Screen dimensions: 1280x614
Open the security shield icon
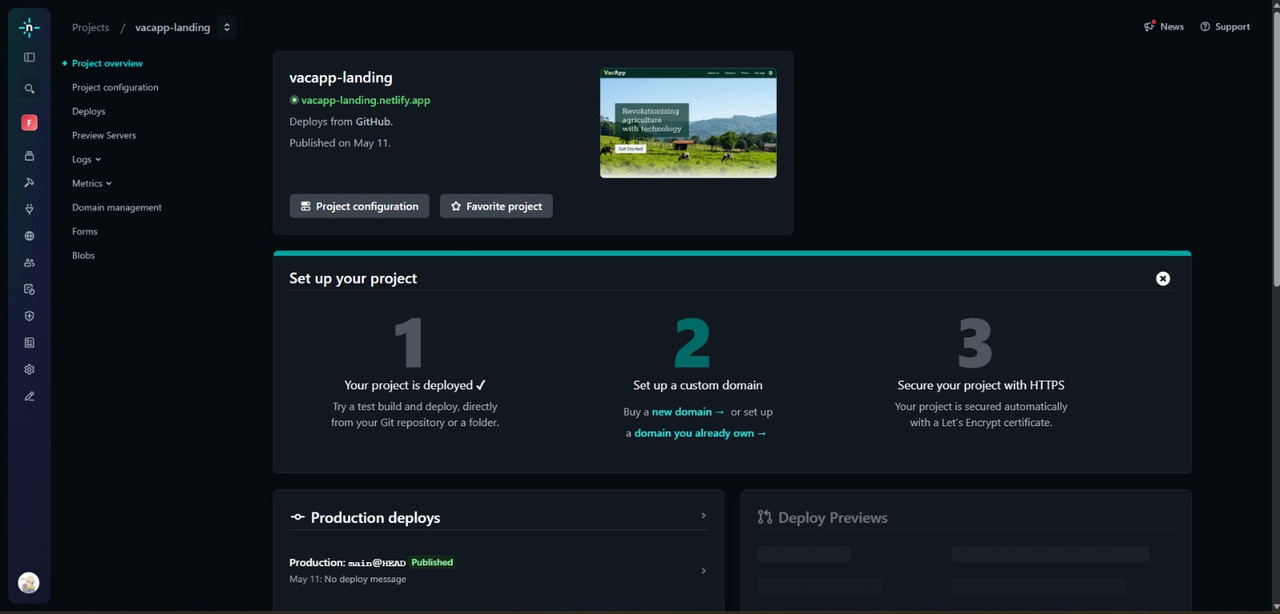coord(29,316)
